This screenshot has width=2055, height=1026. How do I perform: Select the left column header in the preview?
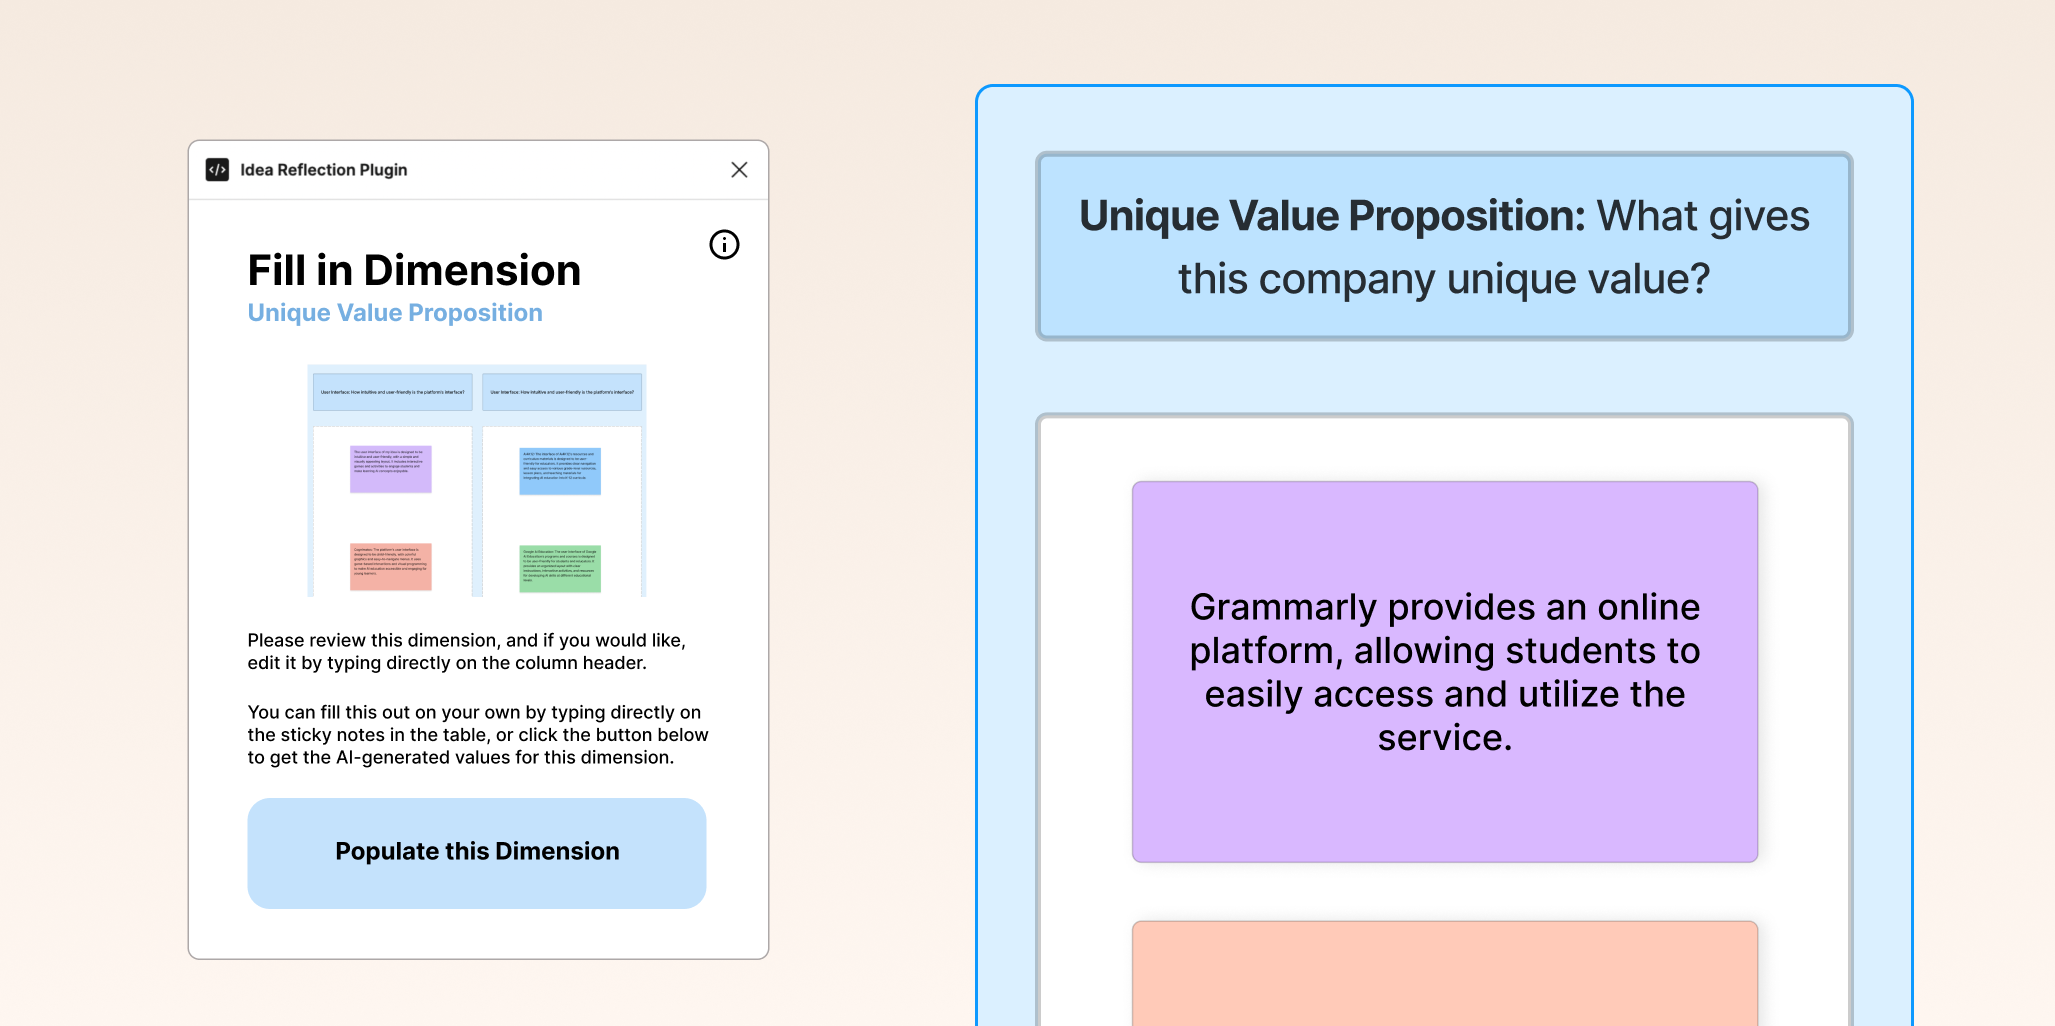[x=393, y=392]
